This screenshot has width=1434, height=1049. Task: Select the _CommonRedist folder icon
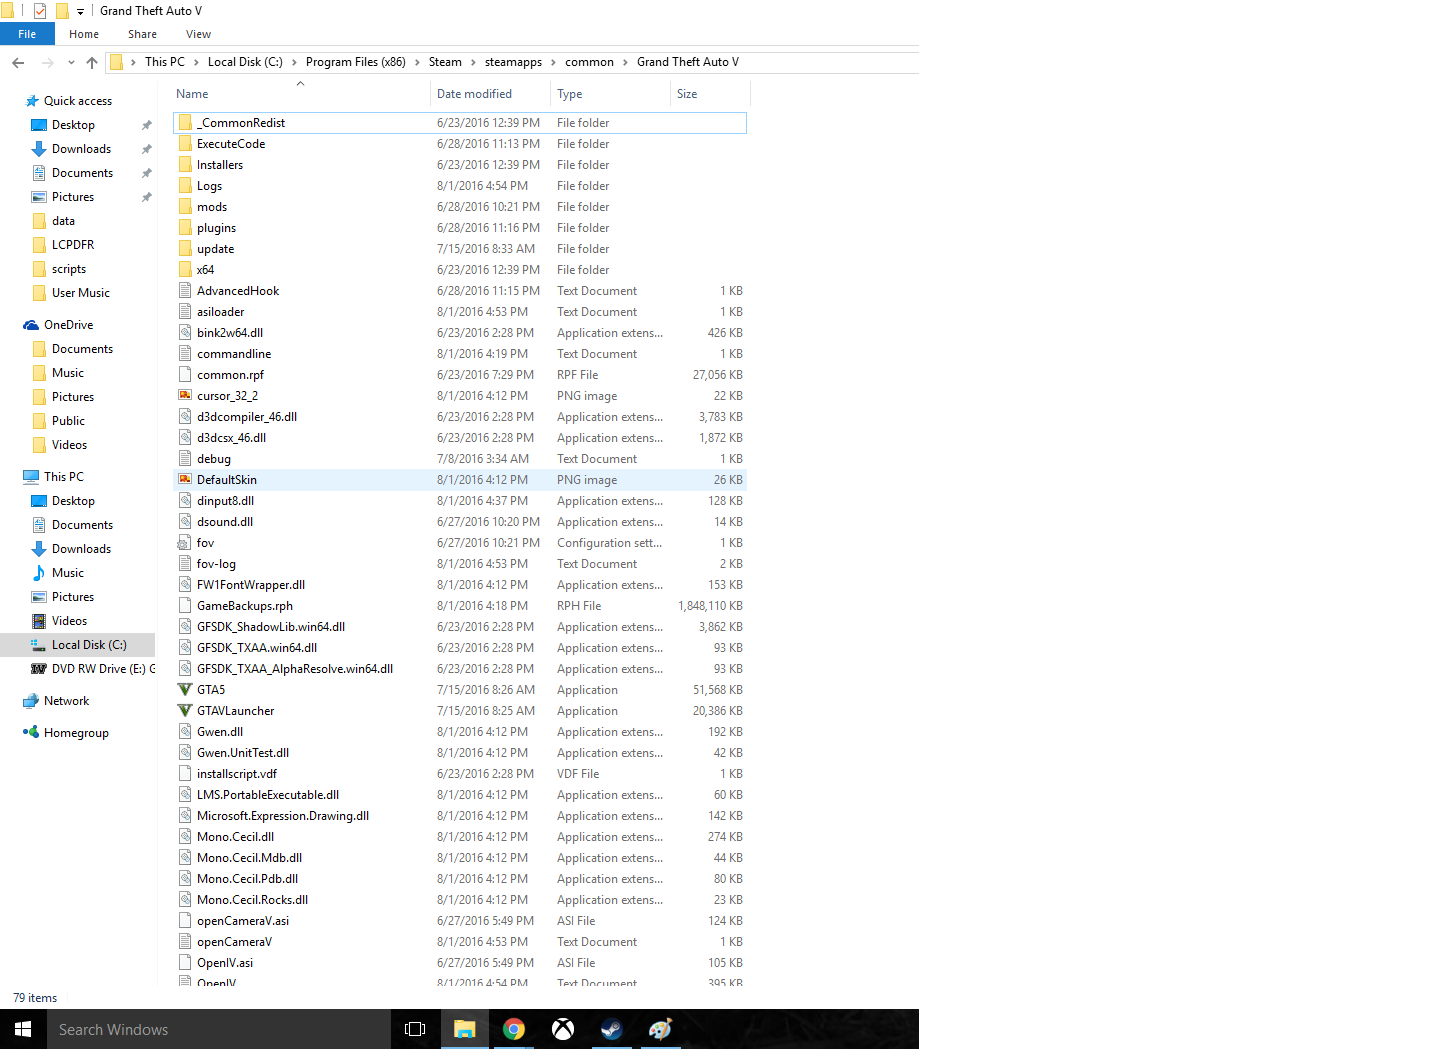point(185,123)
